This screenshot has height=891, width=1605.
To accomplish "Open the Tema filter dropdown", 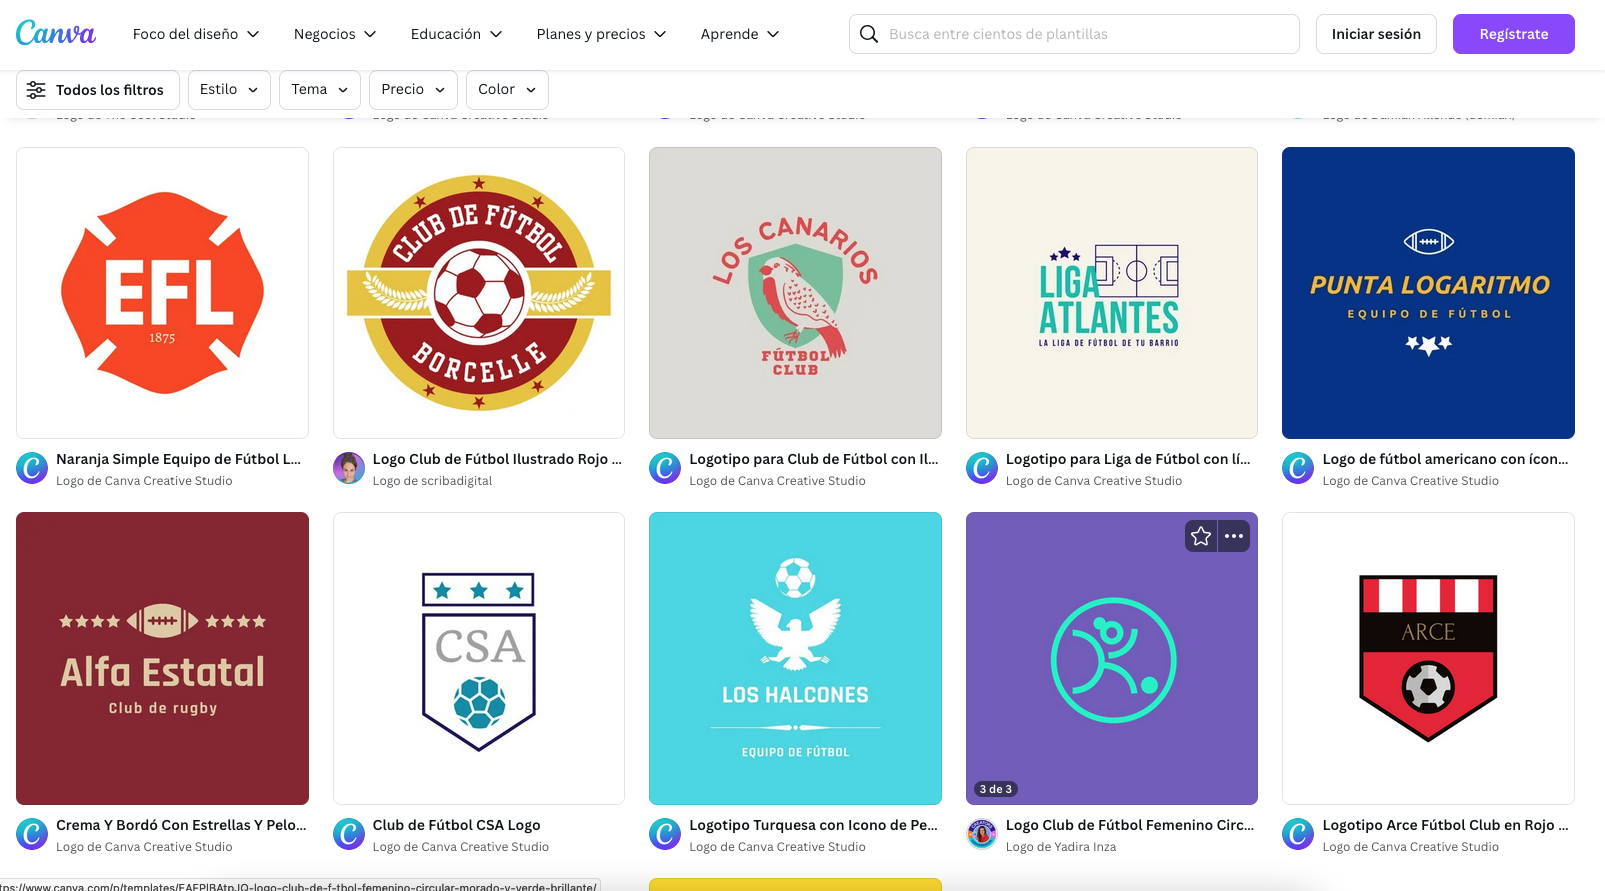I will tap(320, 90).
